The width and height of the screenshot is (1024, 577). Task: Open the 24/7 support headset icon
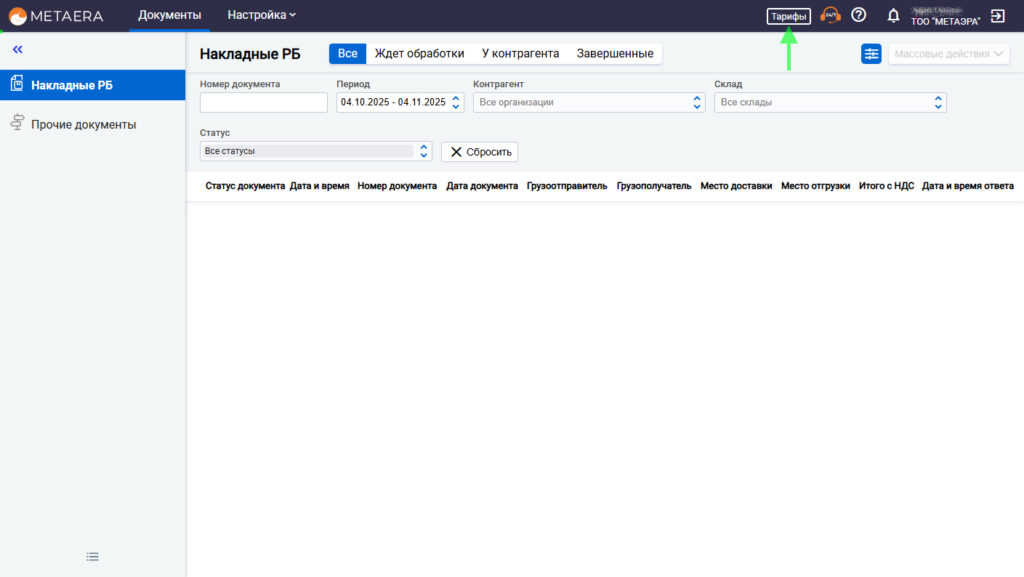point(830,15)
